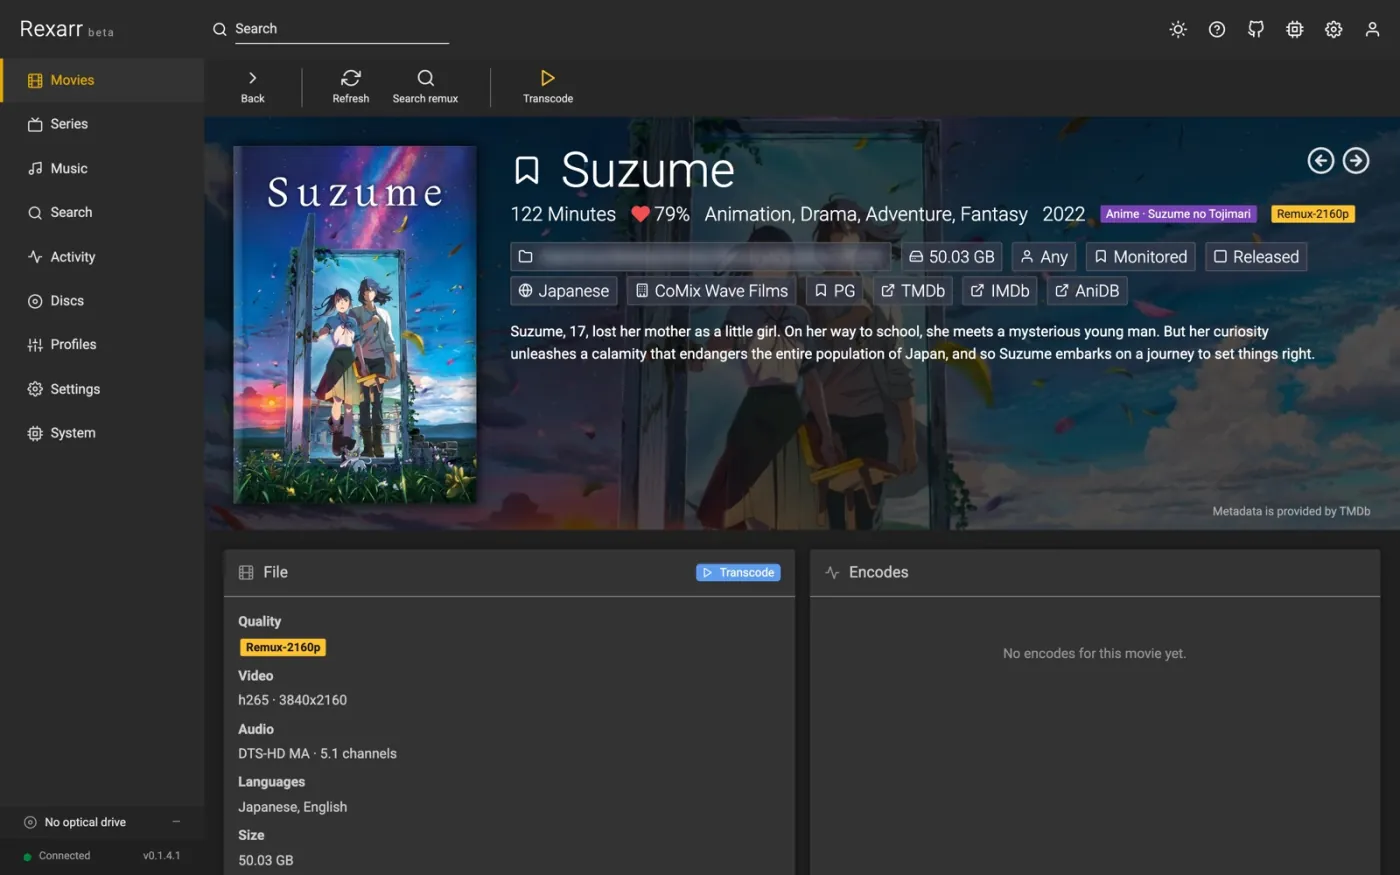Screen dimensions: 1400x875
Task: Open Series in the sidebar
Action: pos(102,124)
